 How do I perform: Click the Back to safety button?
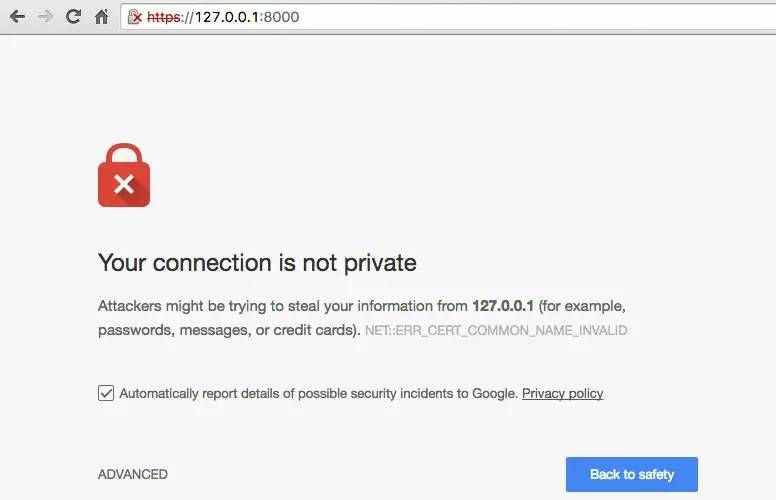[x=632, y=474]
